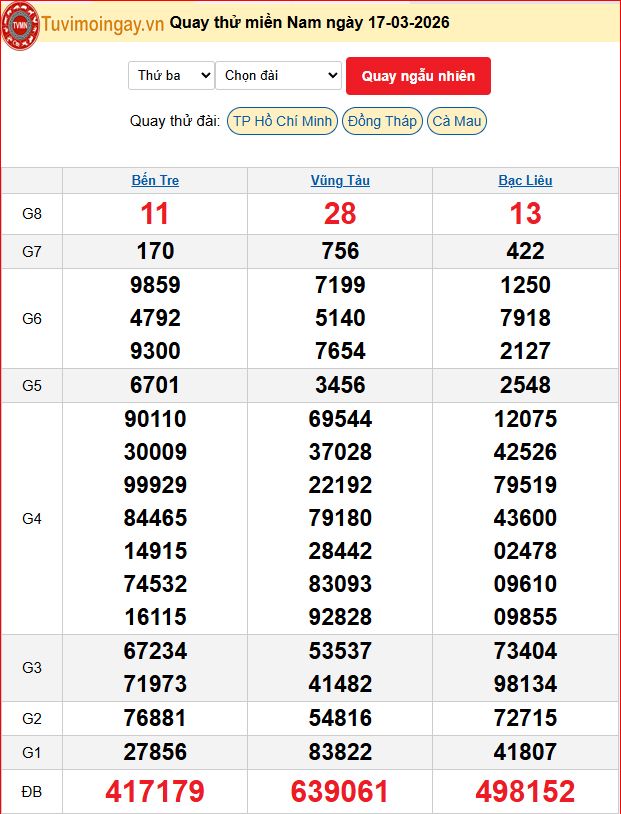Viewport: 621px width, 814px height.
Task: Click Bạc Liêu special prize number 498152
Action: click(525, 792)
